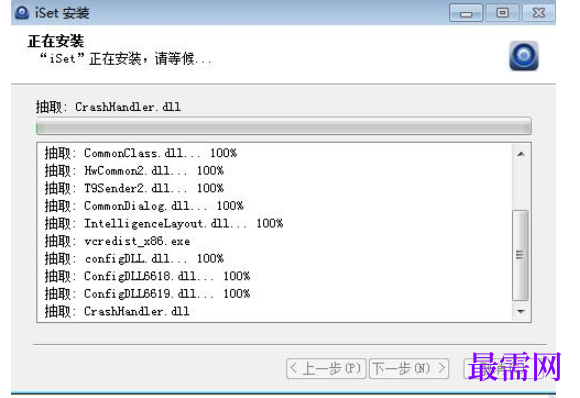Screen dimensions: 580x398
Task: Click the log list scrollbar thumb
Action: click(x=520, y=255)
